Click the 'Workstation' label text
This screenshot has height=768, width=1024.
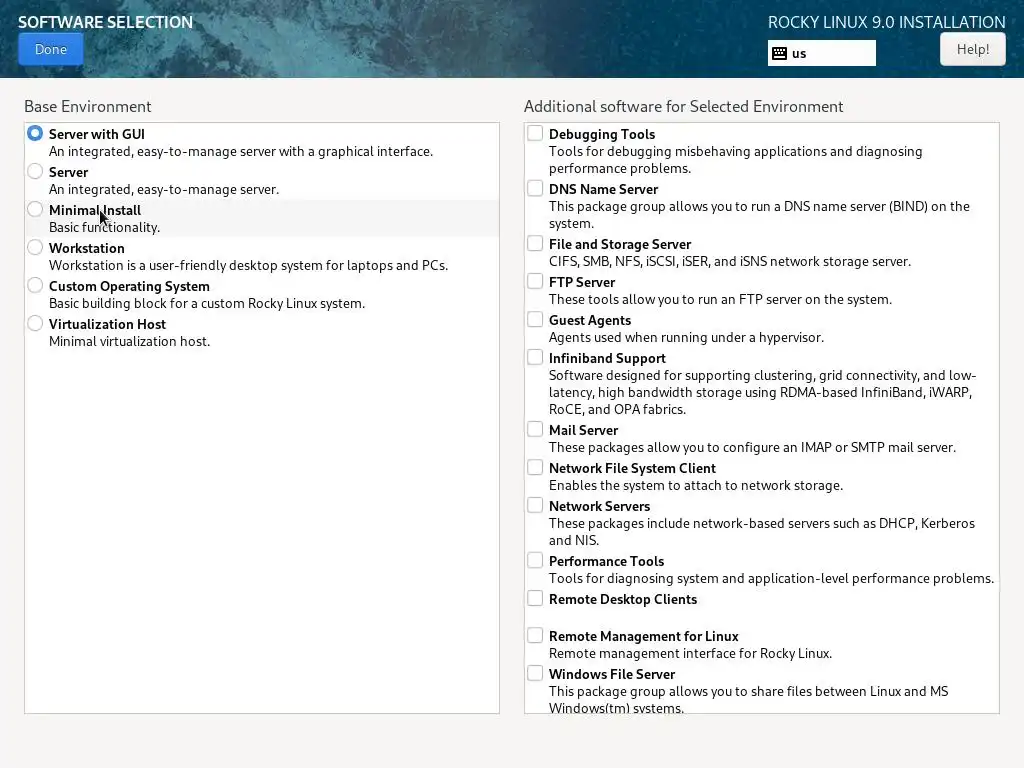click(x=87, y=248)
